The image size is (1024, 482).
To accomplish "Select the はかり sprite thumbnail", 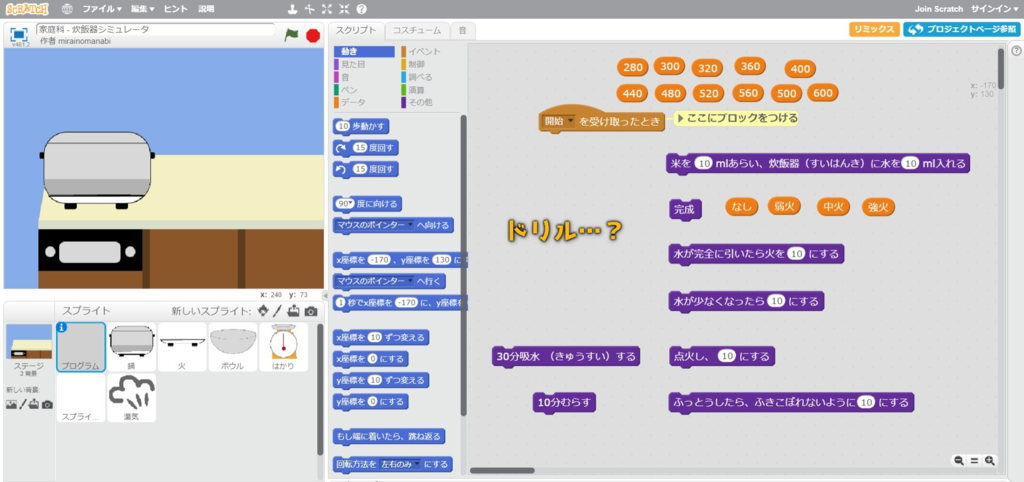I will point(283,347).
